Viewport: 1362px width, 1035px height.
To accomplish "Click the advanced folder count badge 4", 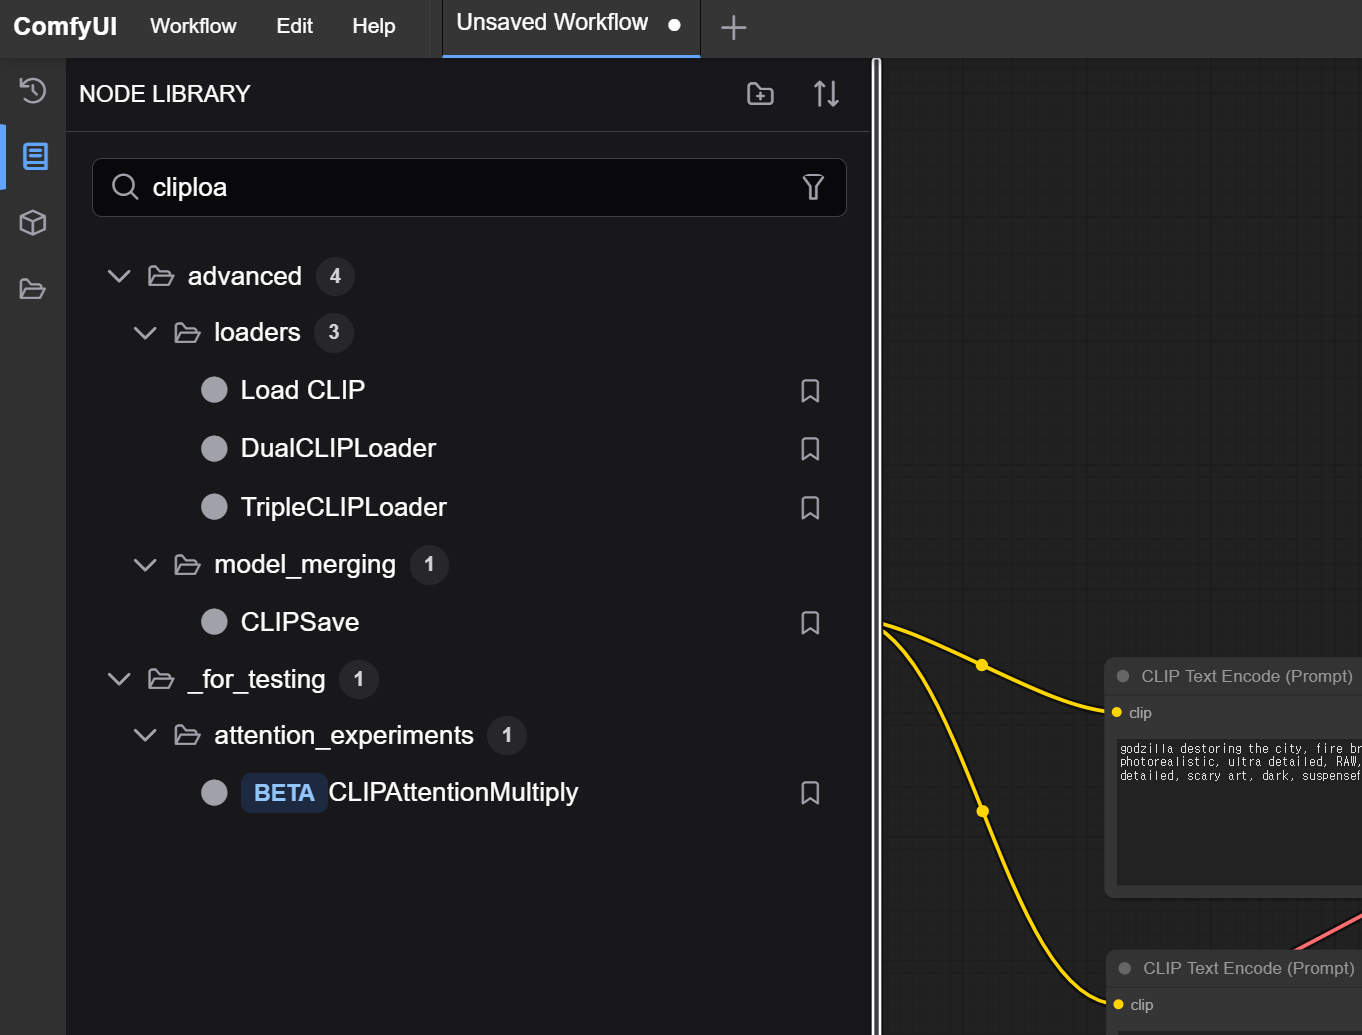I will pyautogui.click(x=335, y=276).
